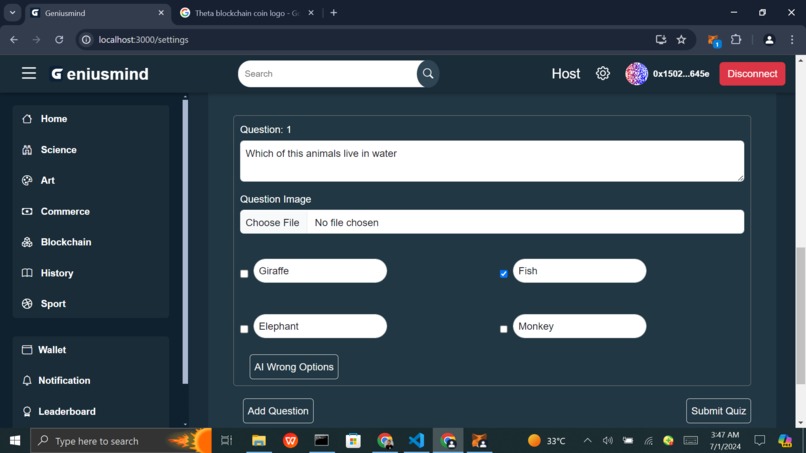Click the Host link
The width and height of the screenshot is (806, 453).
[x=565, y=74]
